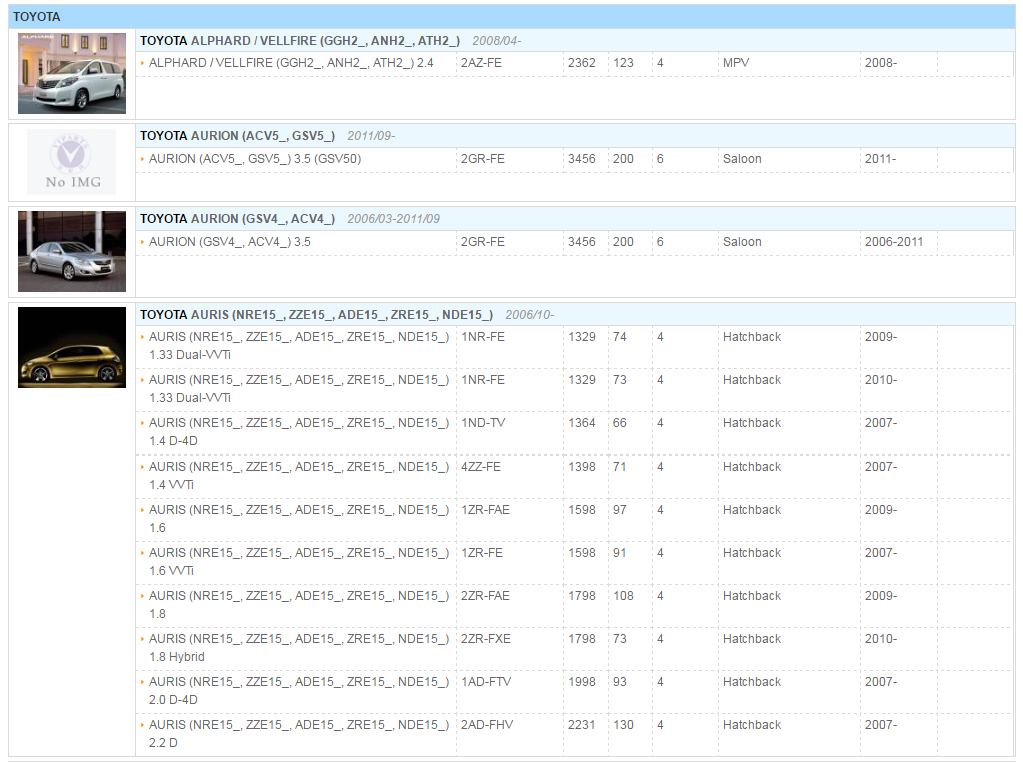Click the No IMG placeholder for Aurion ACV5
Viewport: 1023px width, 762px height.
coord(71,162)
